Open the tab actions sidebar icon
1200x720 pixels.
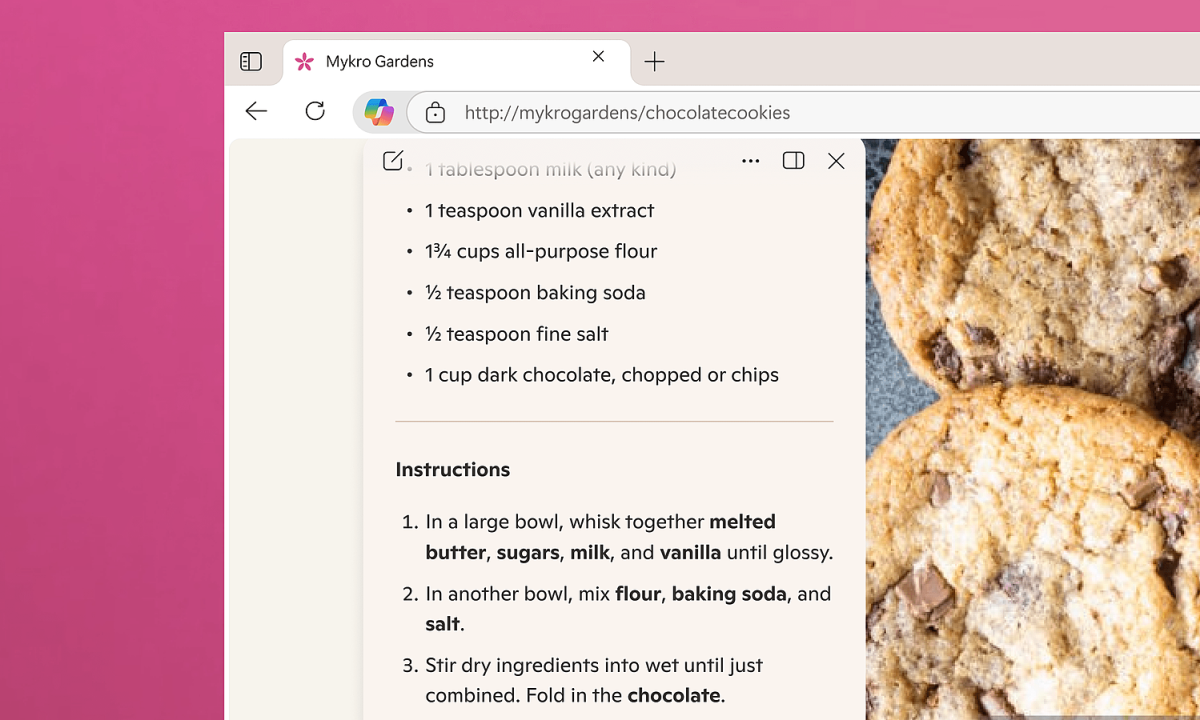(x=251, y=62)
